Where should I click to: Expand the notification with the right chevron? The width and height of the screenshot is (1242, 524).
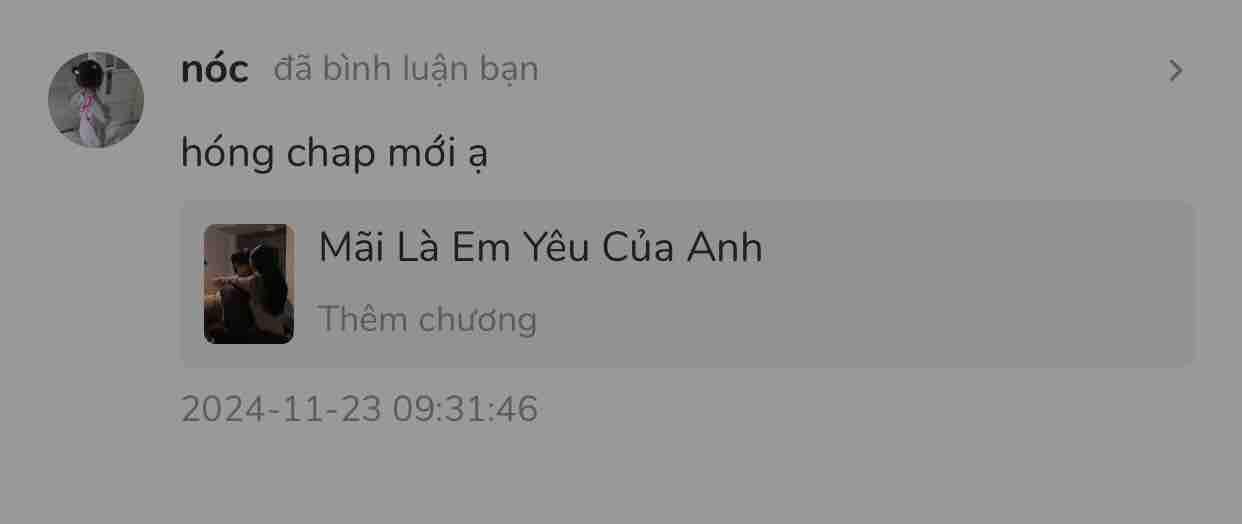(1176, 71)
